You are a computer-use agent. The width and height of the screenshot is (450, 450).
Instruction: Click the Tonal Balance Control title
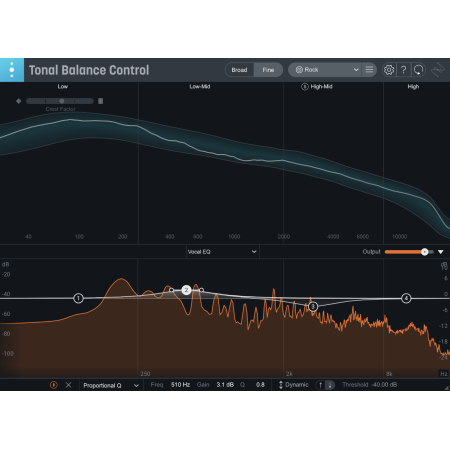[89, 70]
